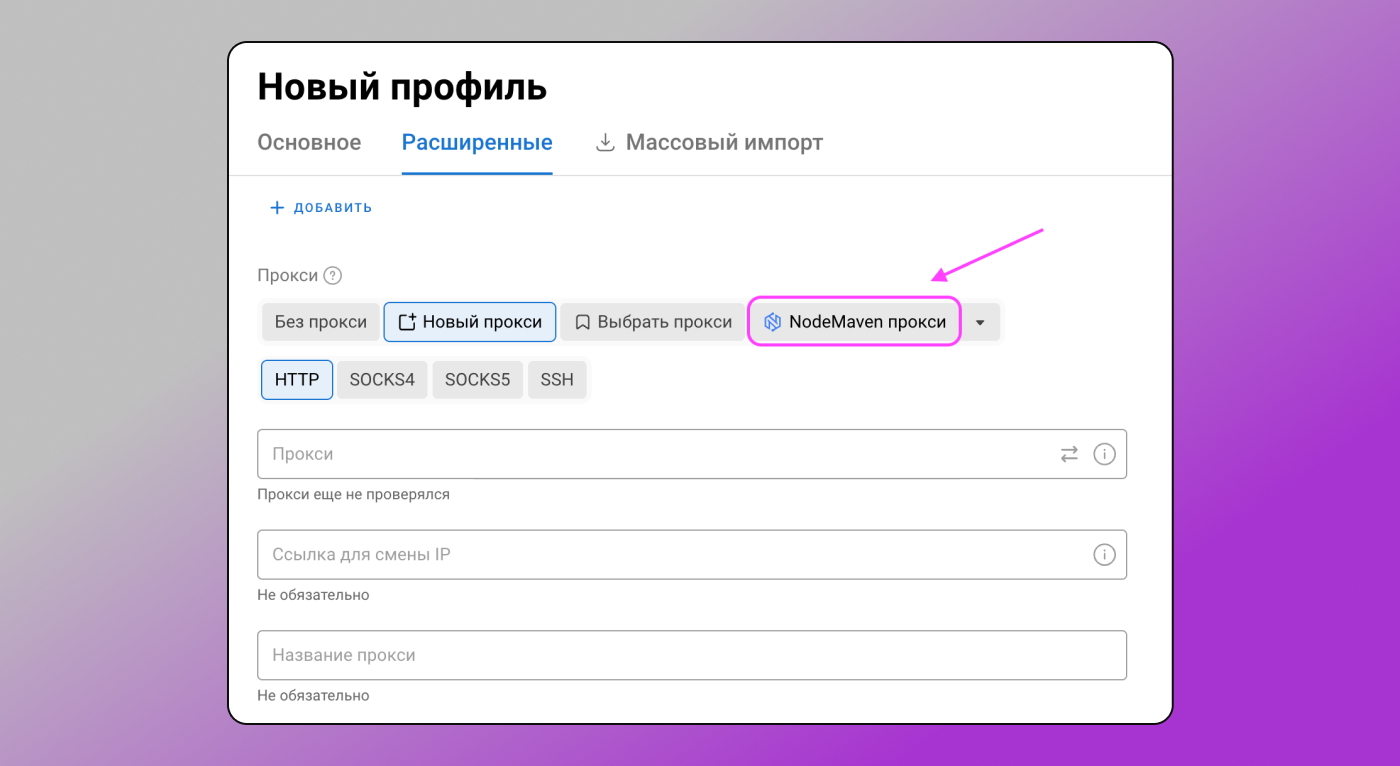Select the SSH protocol option

(557, 380)
